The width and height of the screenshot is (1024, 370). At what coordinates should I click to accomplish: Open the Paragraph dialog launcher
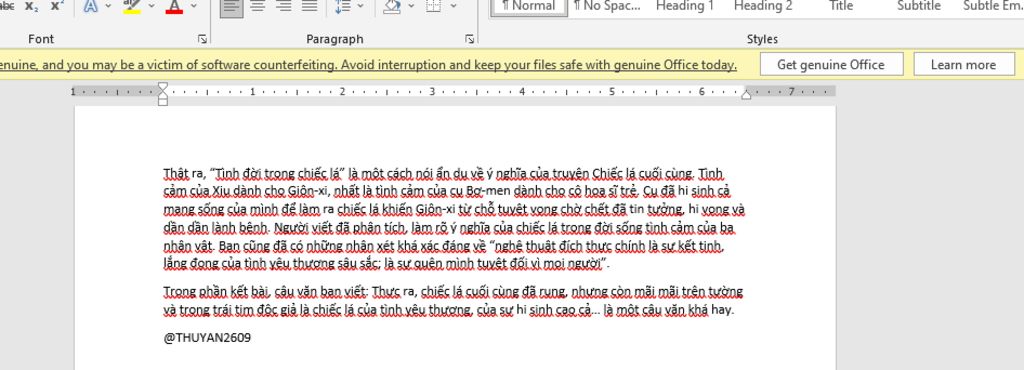(470, 39)
